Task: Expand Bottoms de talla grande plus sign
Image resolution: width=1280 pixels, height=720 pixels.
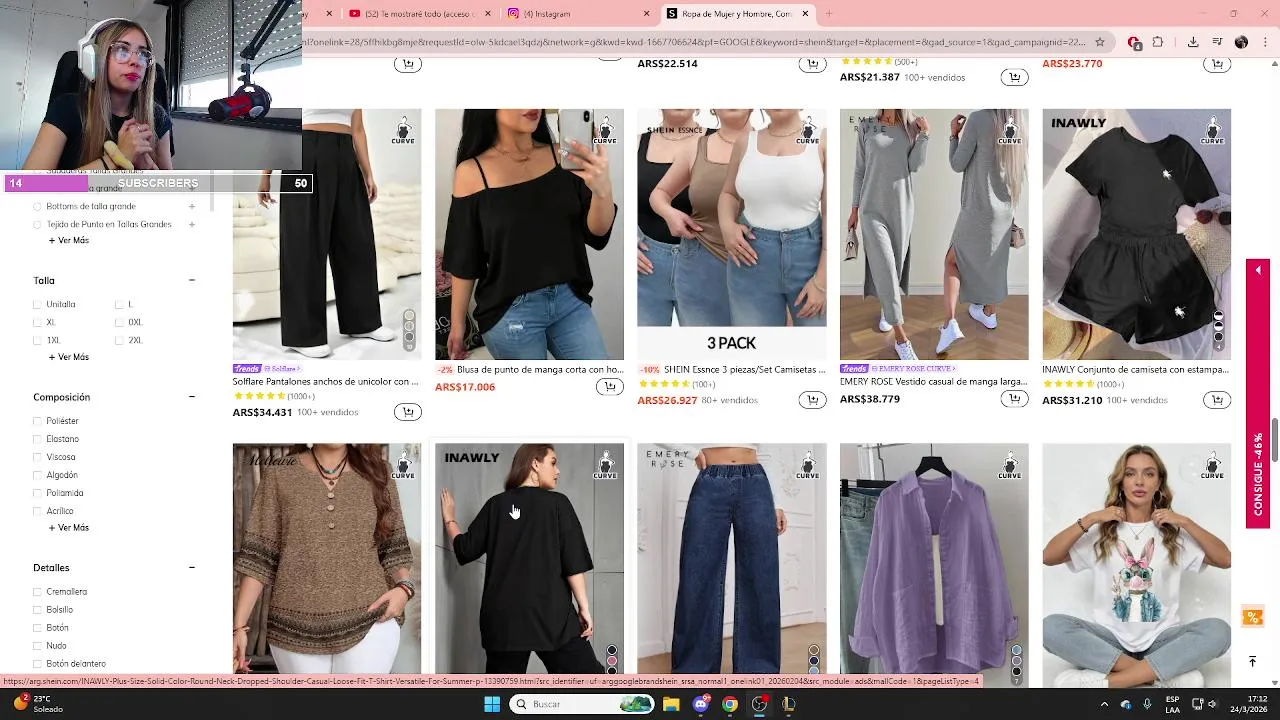Action: [x=192, y=206]
